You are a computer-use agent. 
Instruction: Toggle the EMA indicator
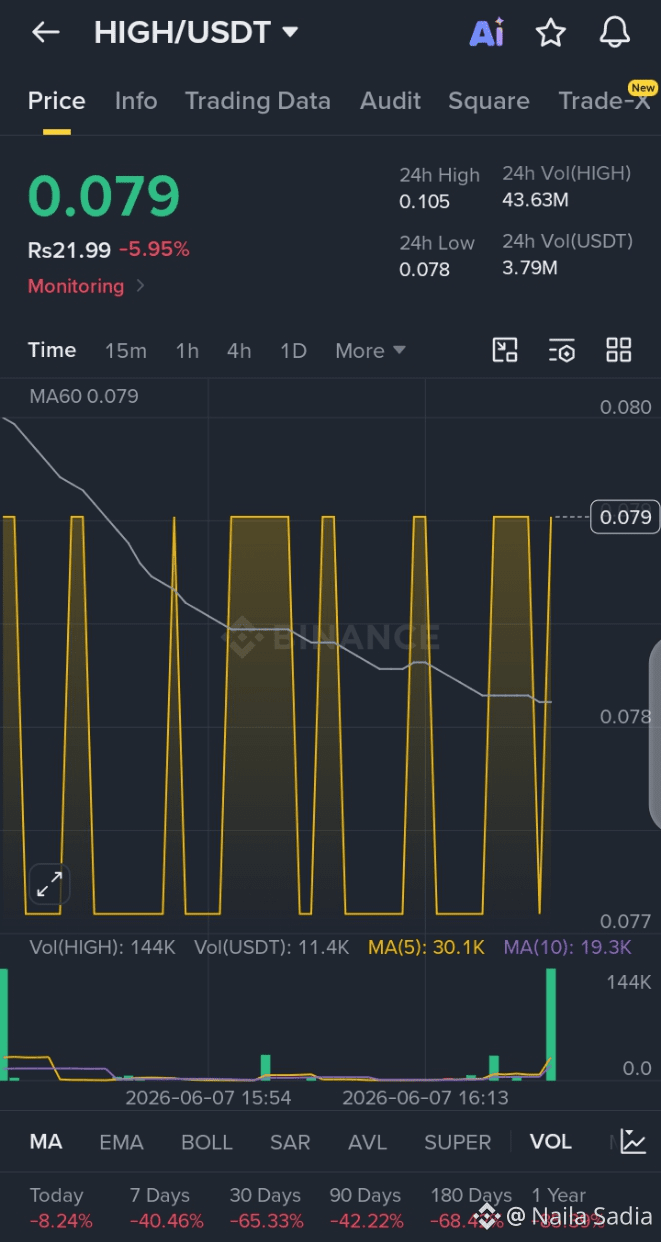pos(121,1142)
